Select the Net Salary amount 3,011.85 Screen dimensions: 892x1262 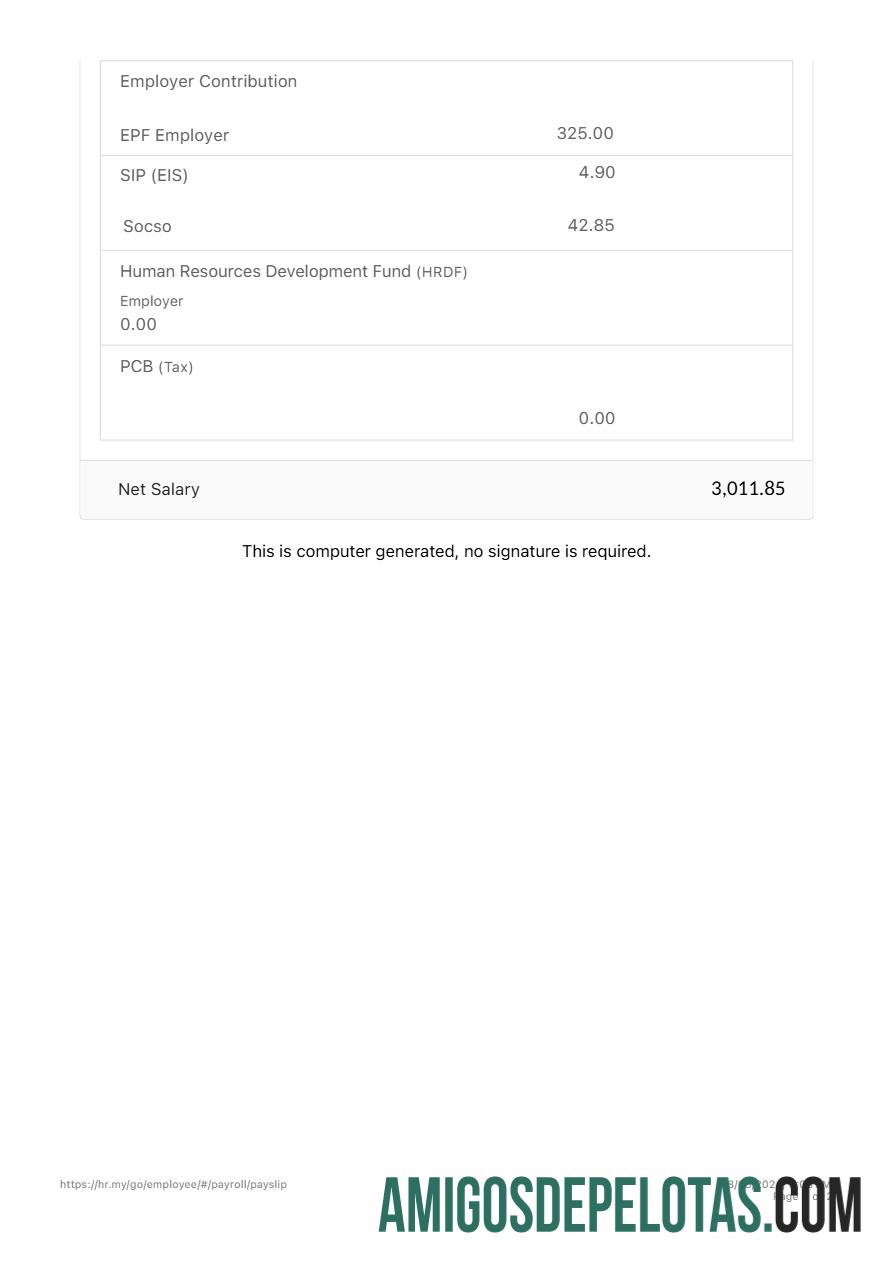coord(747,489)
